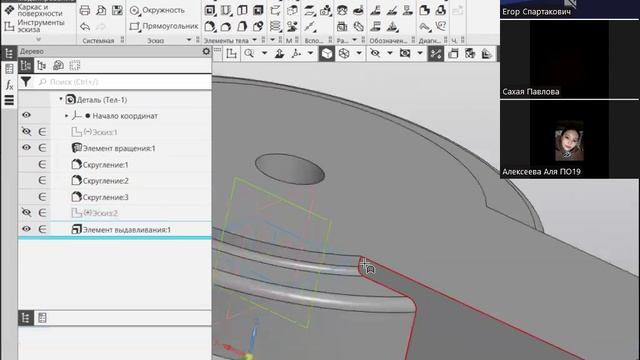Screen dimensions: 640x360
Task: Focus the tree search field Поиск
Action: (x=124, y=82)
